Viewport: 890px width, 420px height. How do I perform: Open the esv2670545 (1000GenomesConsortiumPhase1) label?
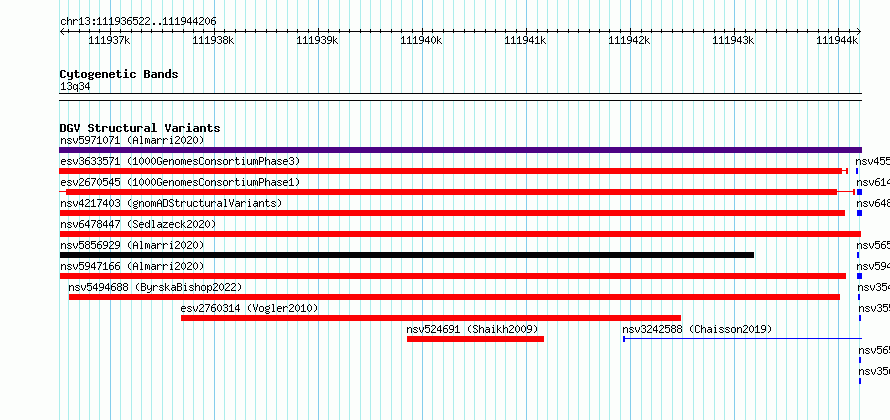point(180,182)
